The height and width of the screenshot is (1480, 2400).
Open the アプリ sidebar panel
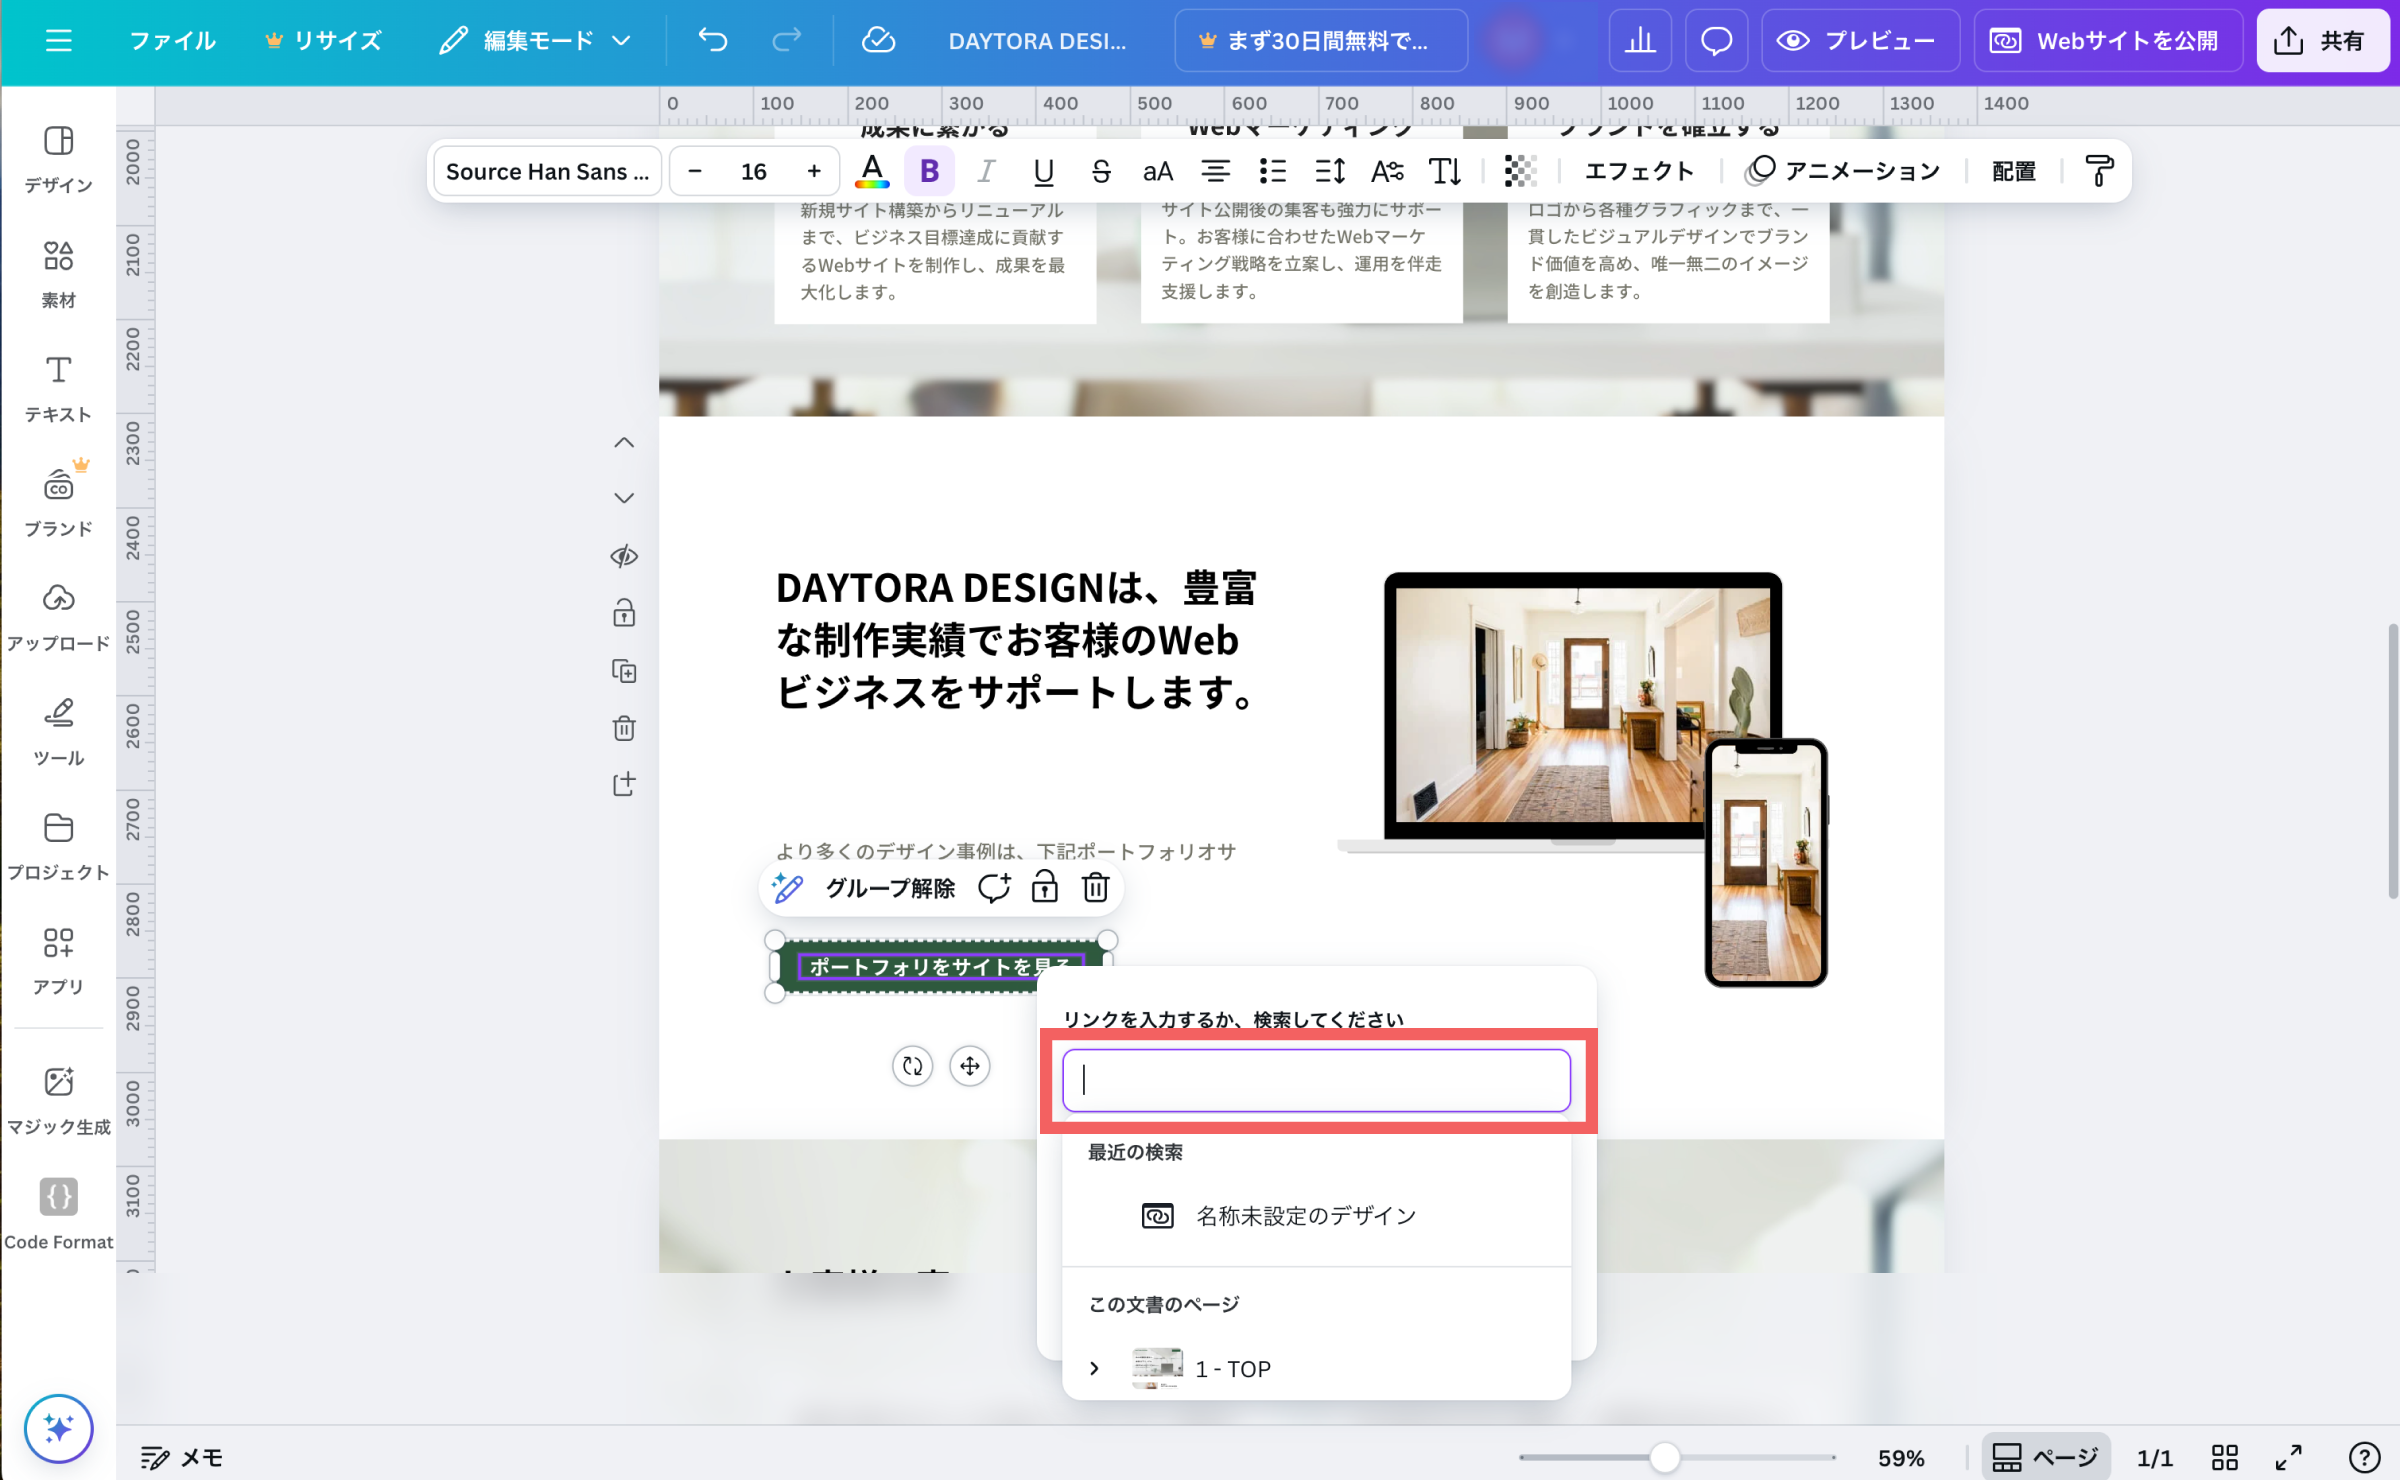coord(58,961)
